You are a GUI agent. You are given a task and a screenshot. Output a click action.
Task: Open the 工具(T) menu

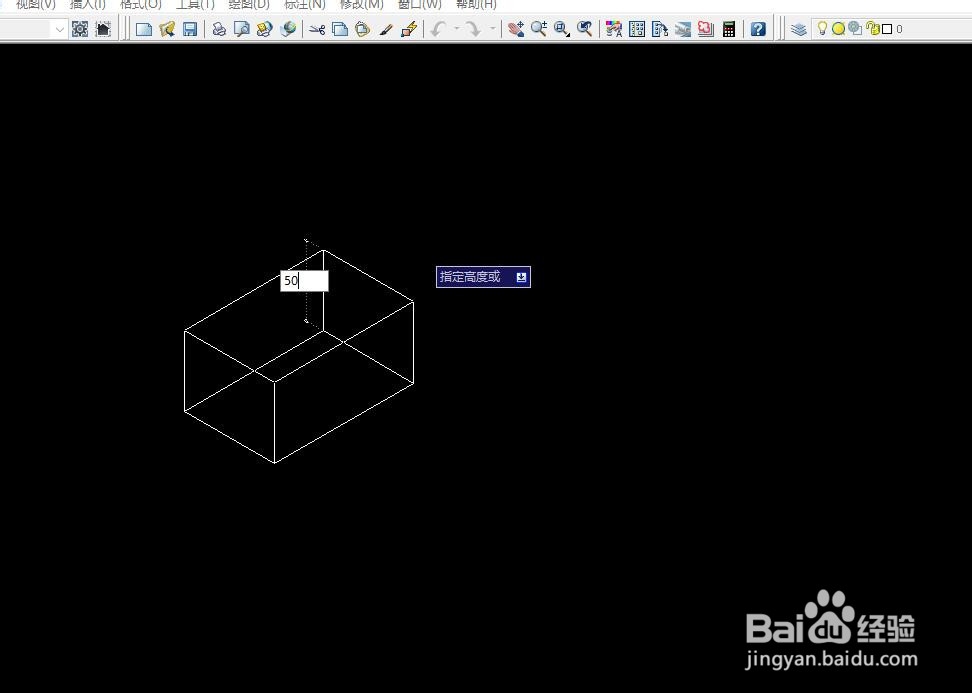point(195,4)
